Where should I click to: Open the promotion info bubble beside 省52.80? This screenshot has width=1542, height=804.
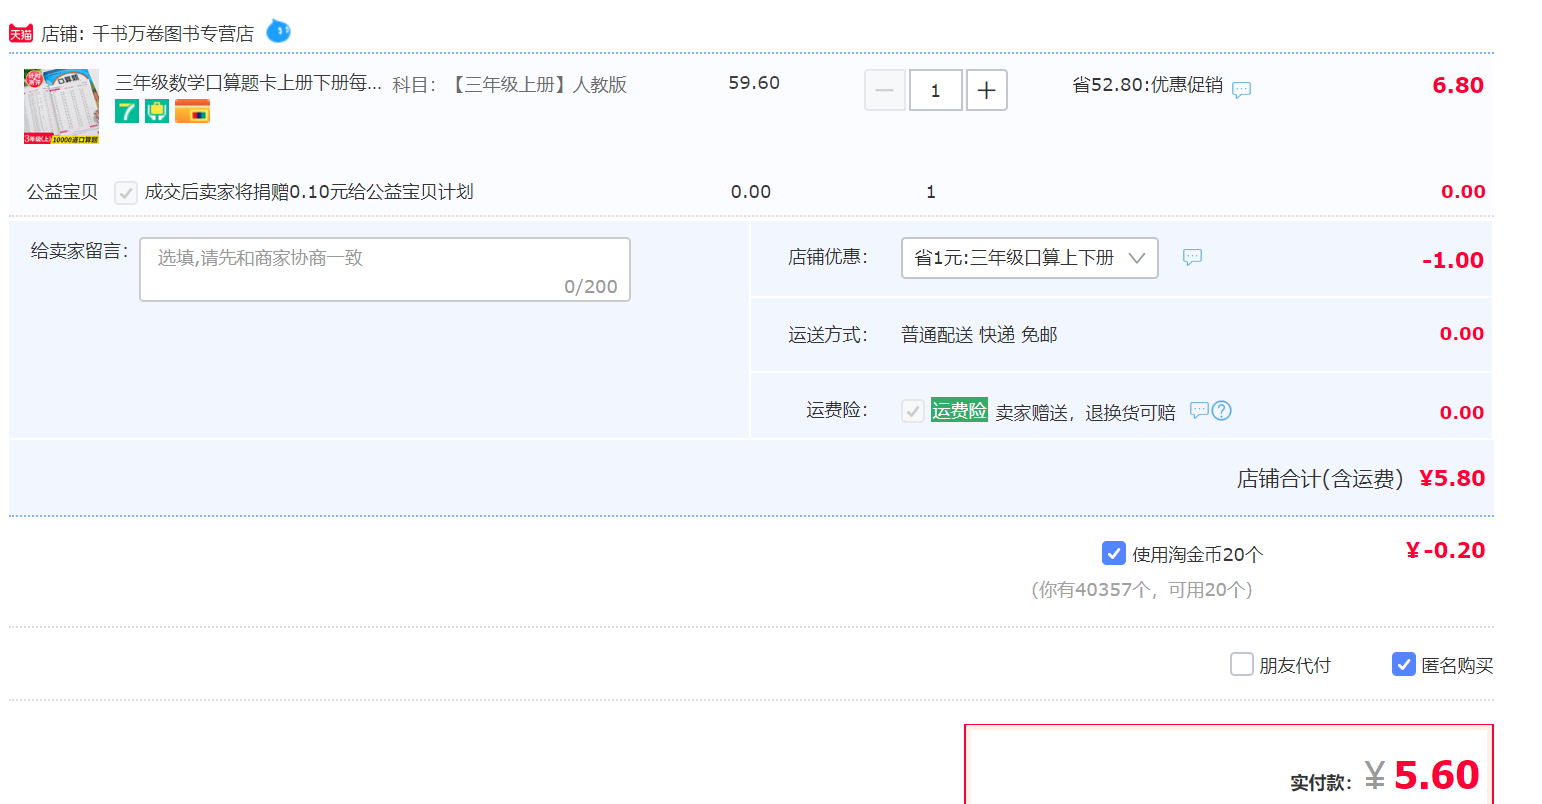[x=1241, y=90]
